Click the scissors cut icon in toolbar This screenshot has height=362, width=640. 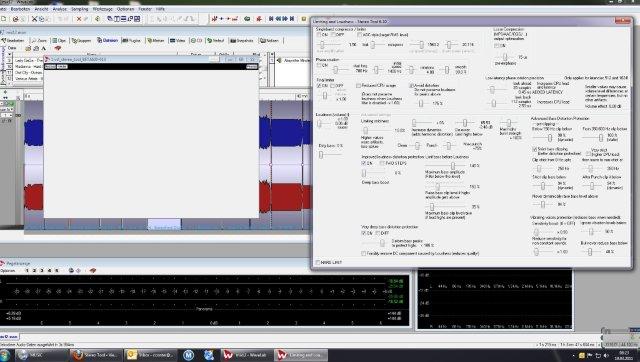pos(34,19)
